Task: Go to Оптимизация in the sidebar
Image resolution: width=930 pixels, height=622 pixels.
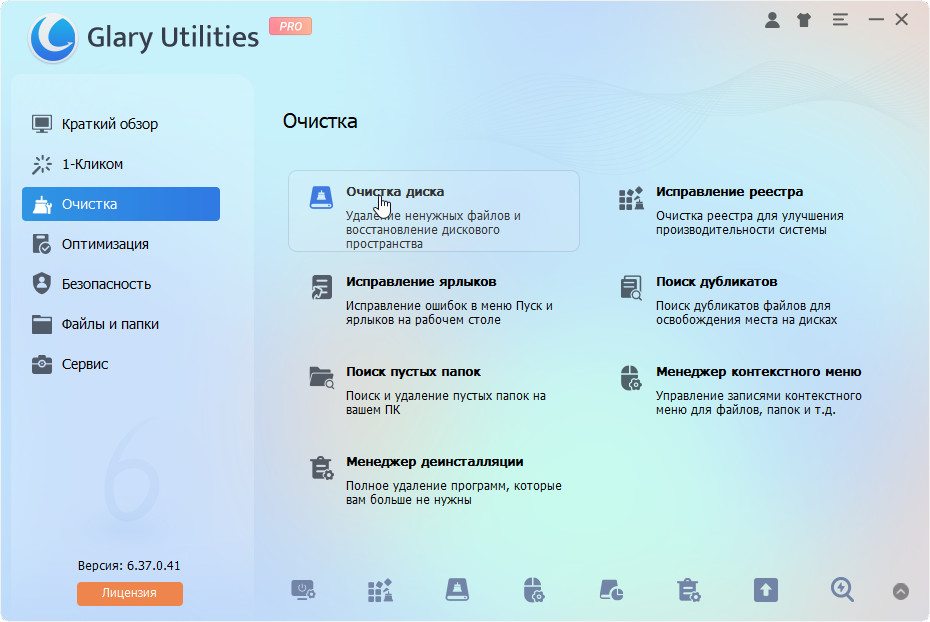Action: pos(105,244)
